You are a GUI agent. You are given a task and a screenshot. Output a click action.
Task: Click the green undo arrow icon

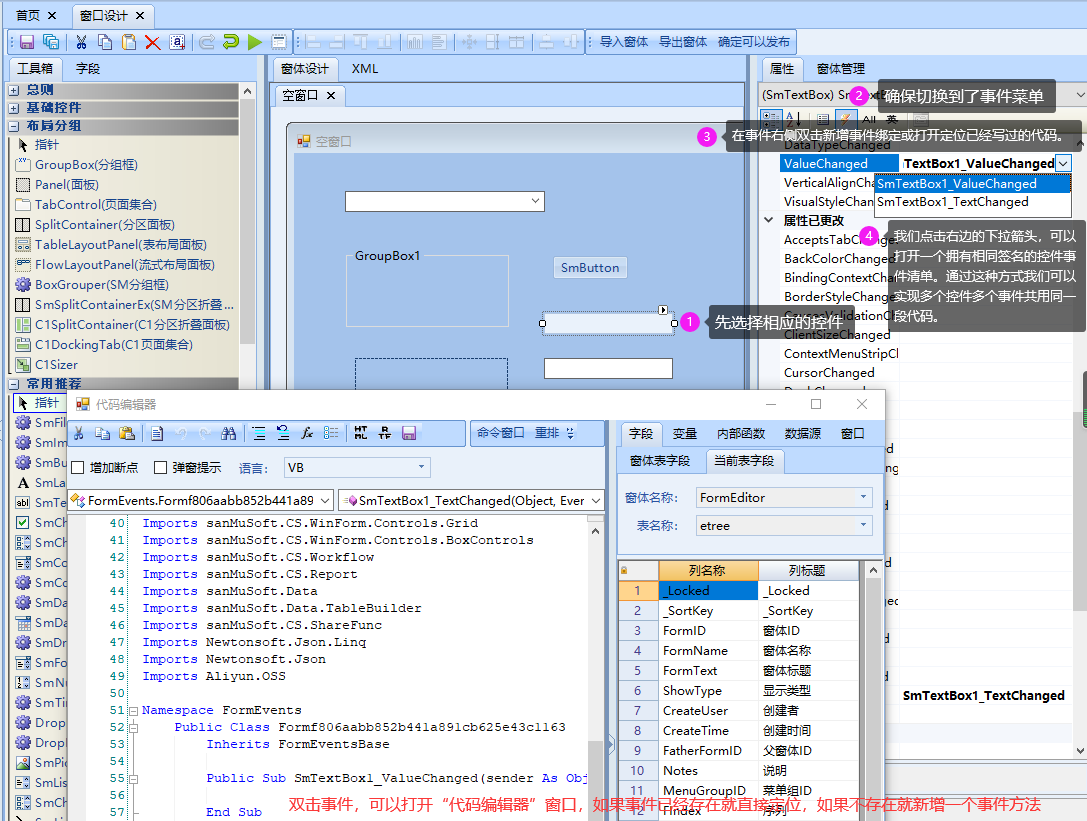231,42
